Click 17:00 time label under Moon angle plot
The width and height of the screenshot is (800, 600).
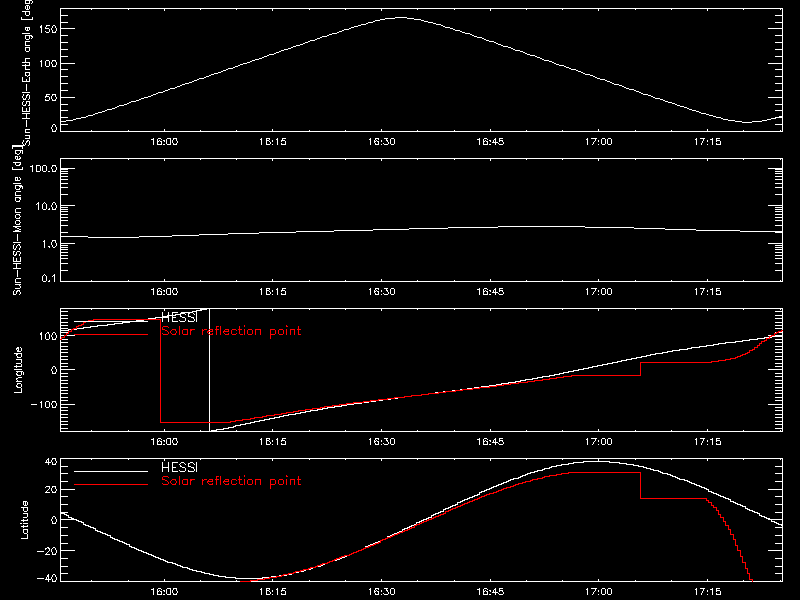598,291
